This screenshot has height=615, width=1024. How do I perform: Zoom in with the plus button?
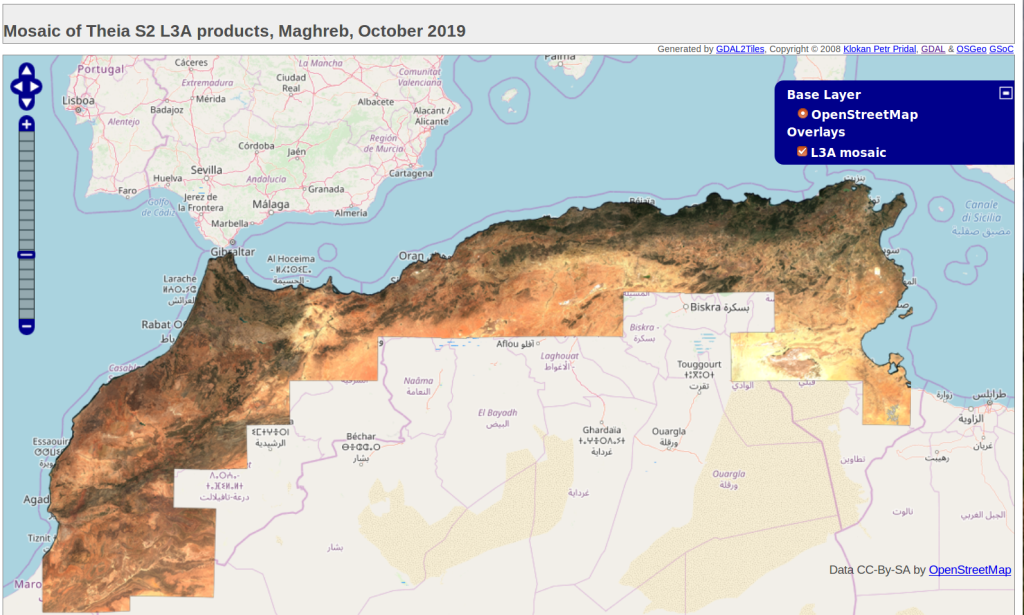point(26,124)
